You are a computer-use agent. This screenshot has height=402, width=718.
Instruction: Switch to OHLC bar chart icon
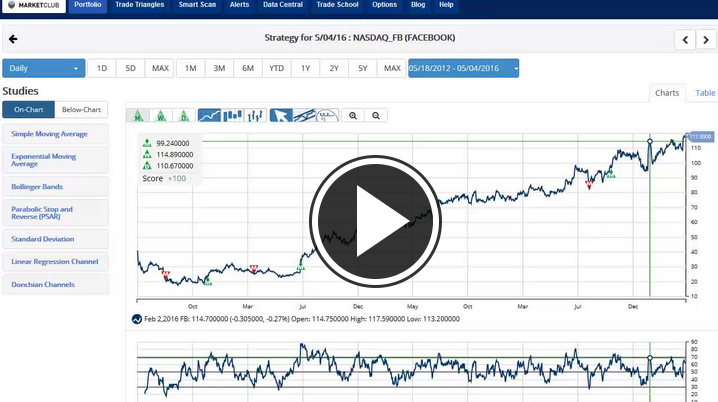coord(255,116)
